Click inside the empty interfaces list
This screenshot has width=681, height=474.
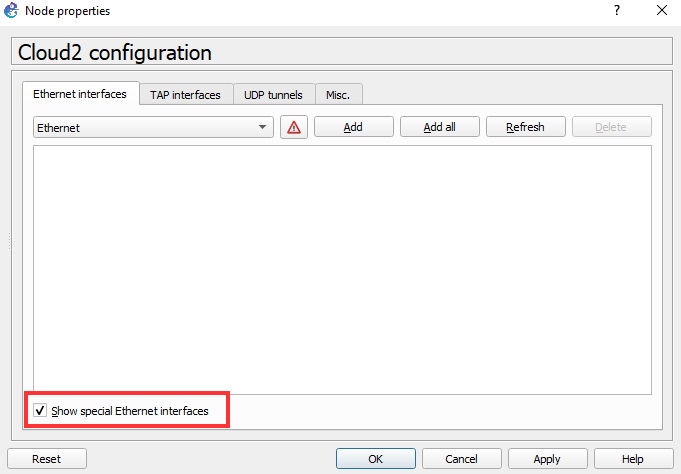tap(341, 270)
